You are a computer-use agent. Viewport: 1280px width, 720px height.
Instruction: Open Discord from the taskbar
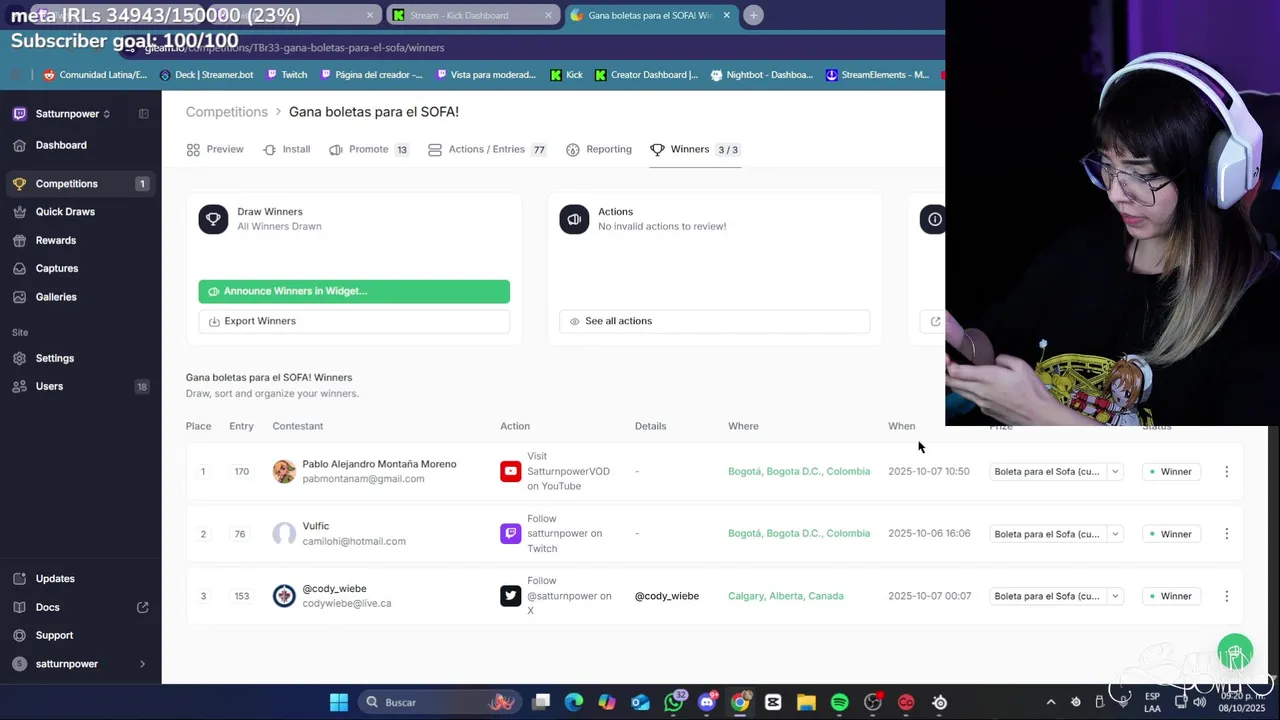tap(707, 702)
